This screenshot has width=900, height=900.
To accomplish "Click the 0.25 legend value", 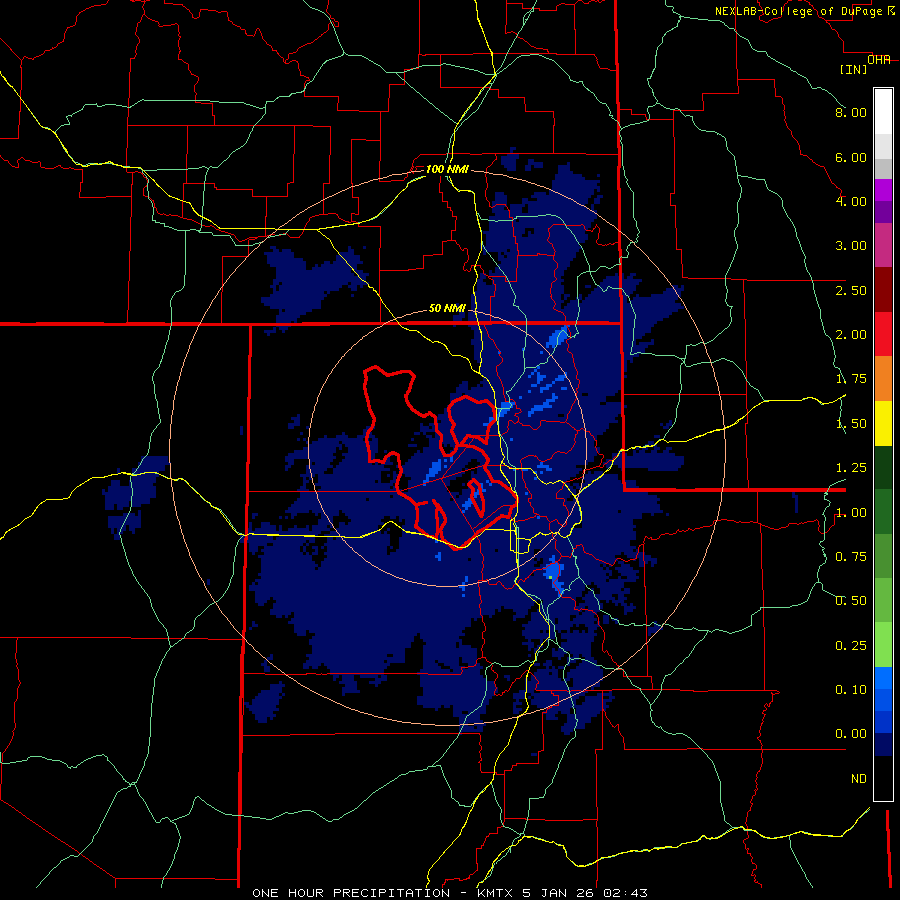I will point(851,646).
